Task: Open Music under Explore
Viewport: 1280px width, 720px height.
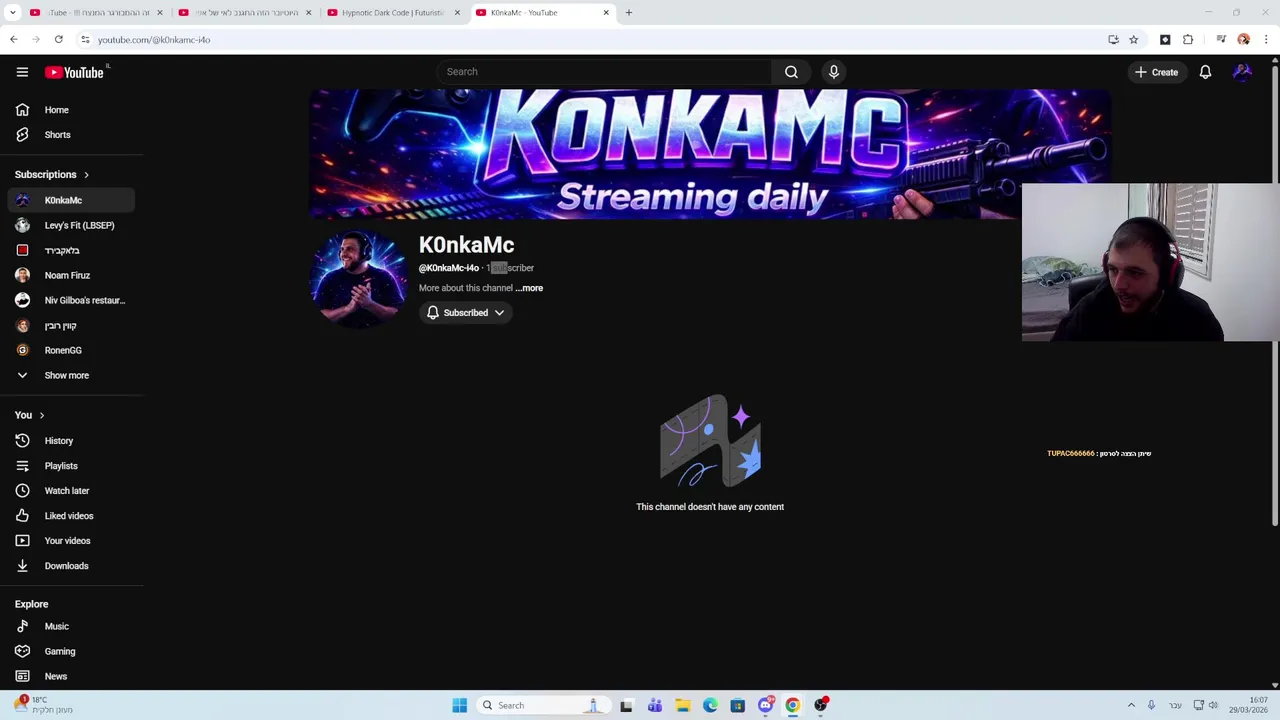Action: click(x=71, y=626)
